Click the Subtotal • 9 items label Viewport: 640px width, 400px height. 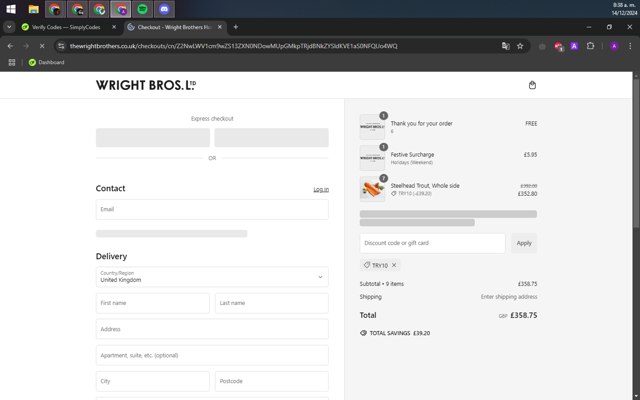[382, 284]
